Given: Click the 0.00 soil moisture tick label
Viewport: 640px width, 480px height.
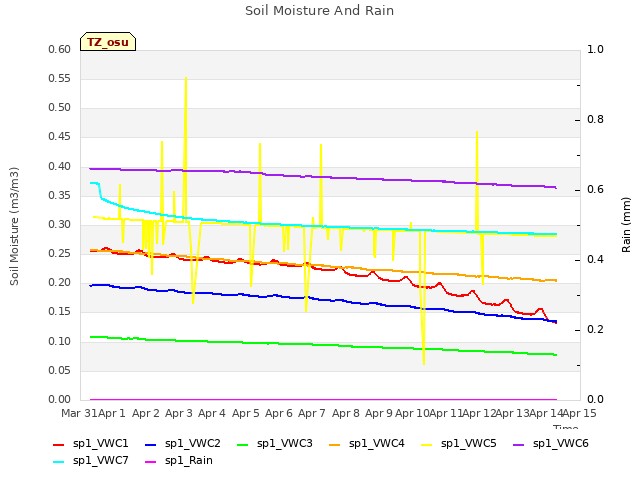Looking at the screenshot, I should tap(60, 400).
